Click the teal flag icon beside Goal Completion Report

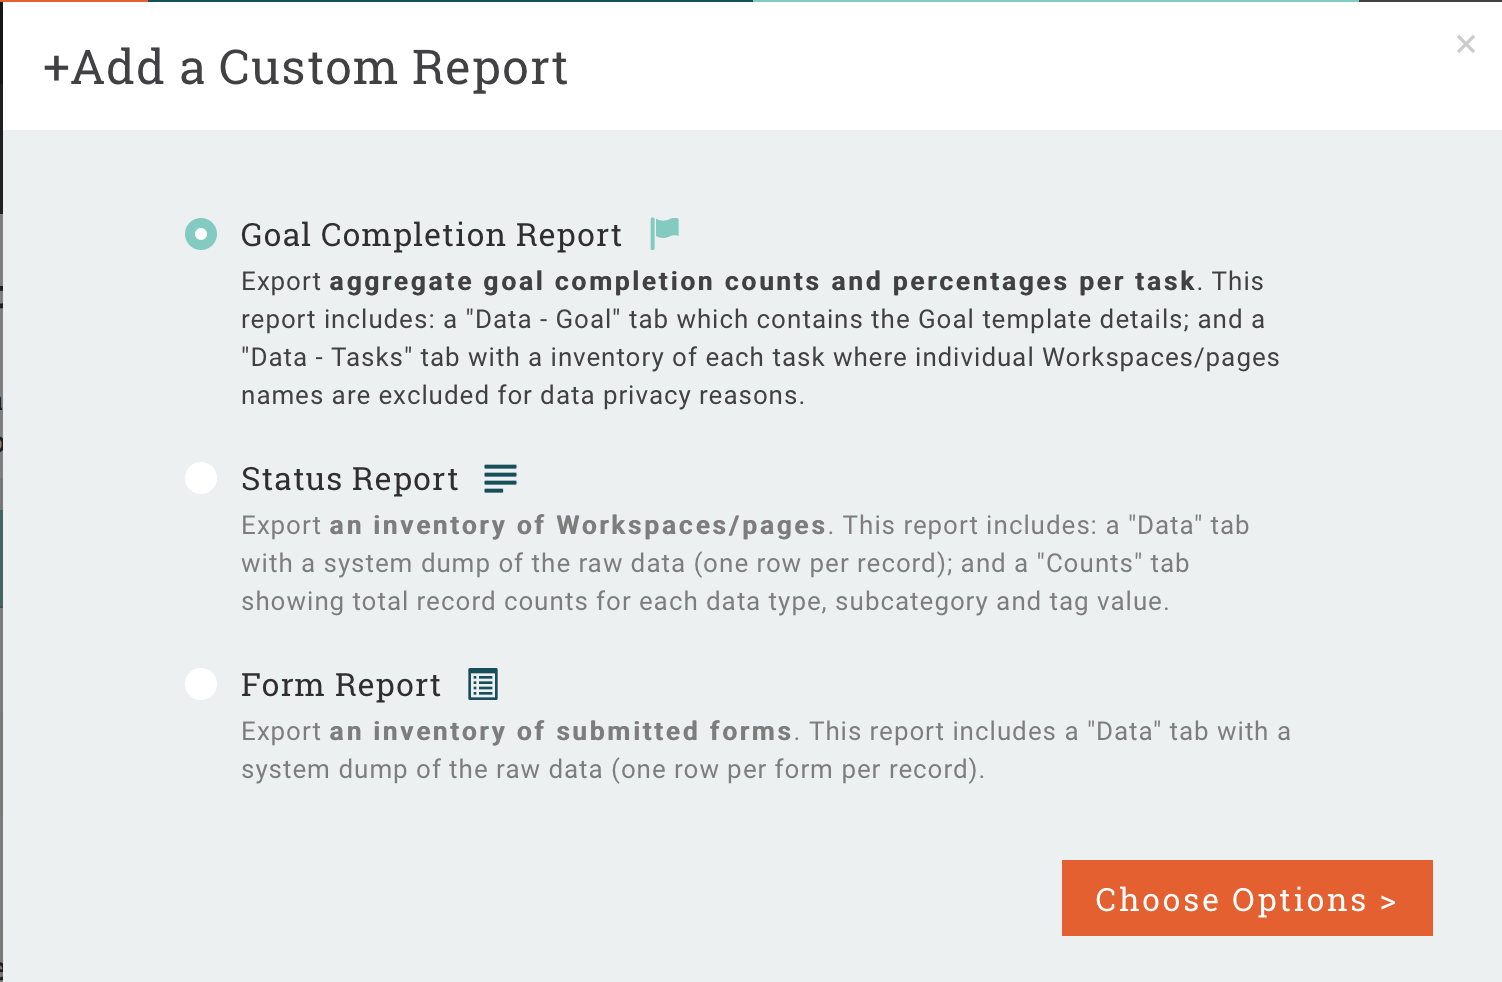664,233
